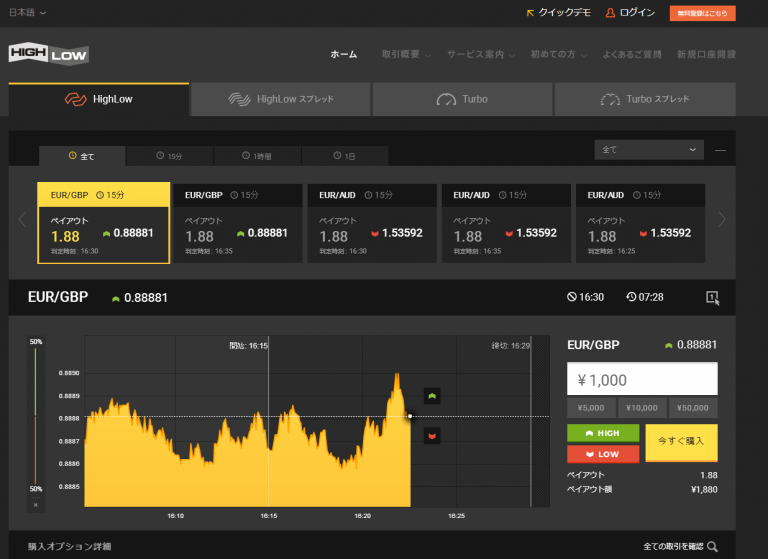Screen dimensions: 768x559
Task: Set amount with ¥10,000 button
Action: tap(642, 408)
